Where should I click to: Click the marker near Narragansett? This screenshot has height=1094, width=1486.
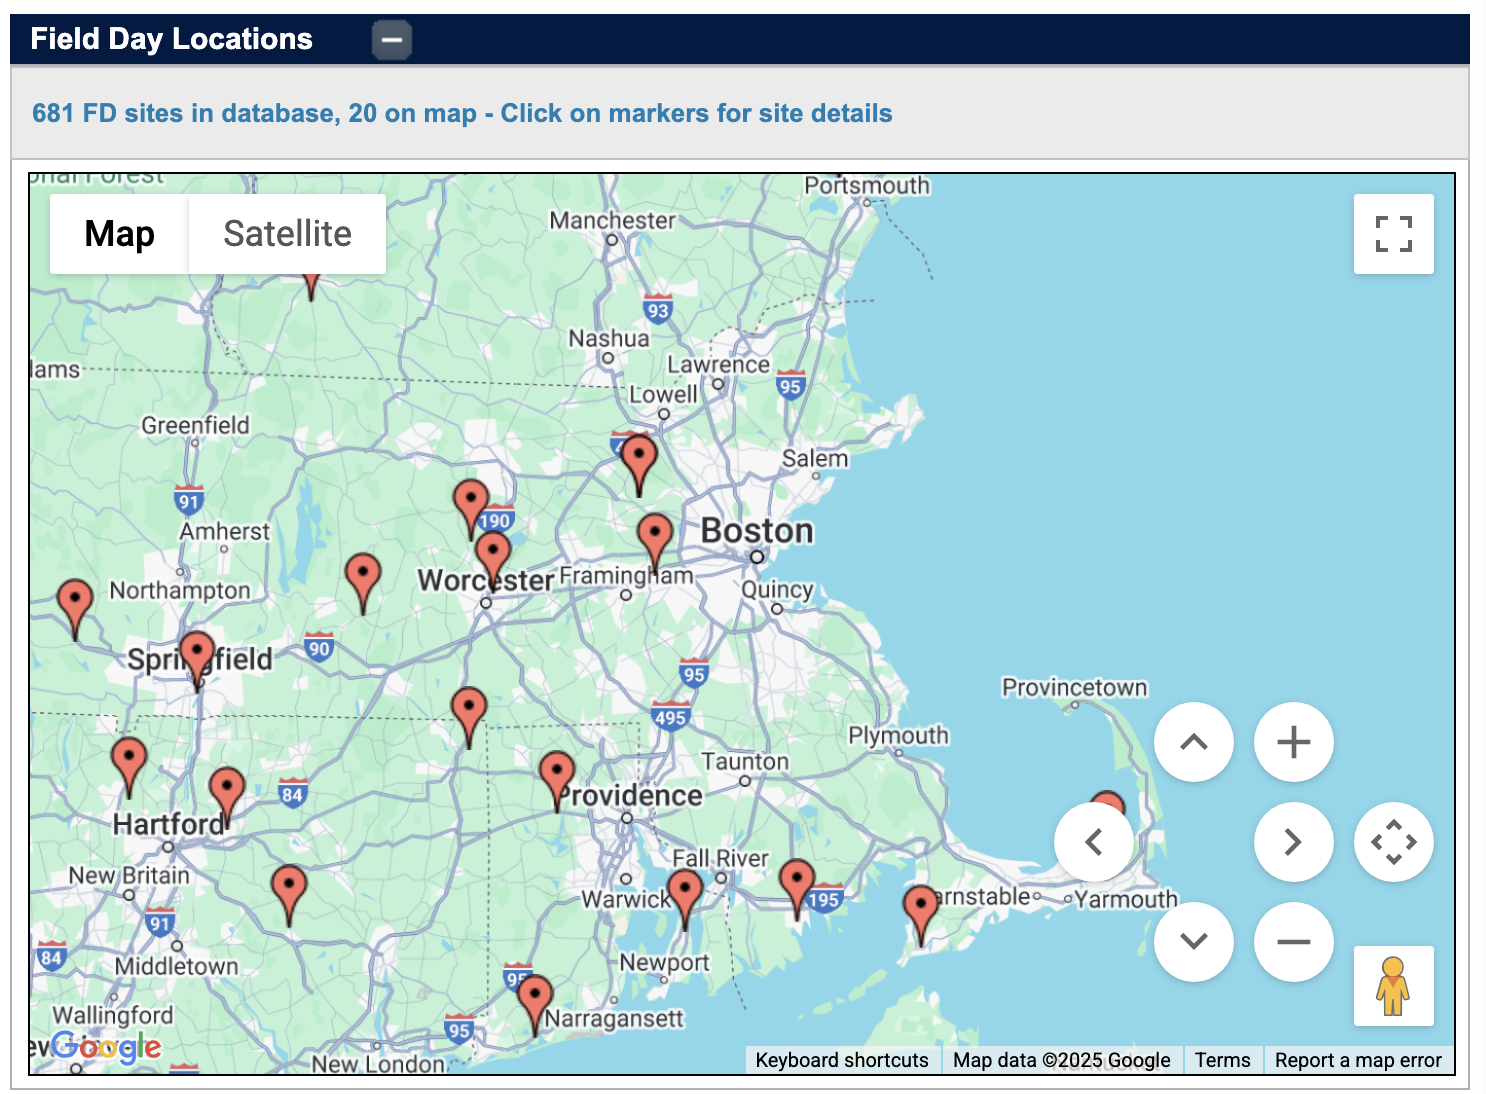click(535, 999)
